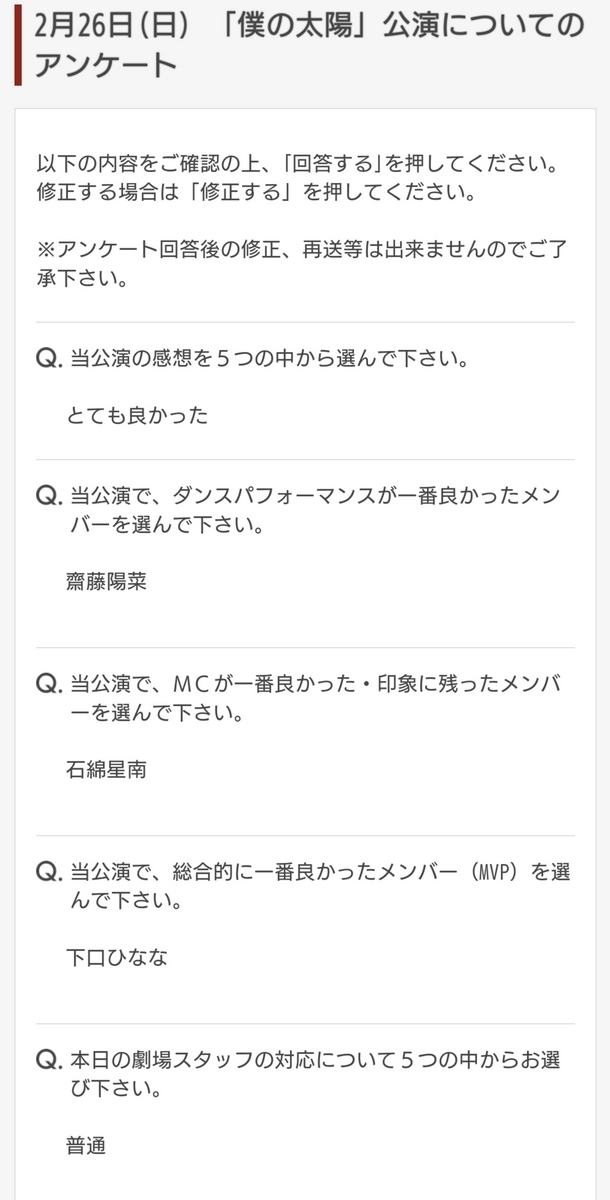
Task: Click the Q mark beside 当公演の感想 question
Action: pos(49,359)
